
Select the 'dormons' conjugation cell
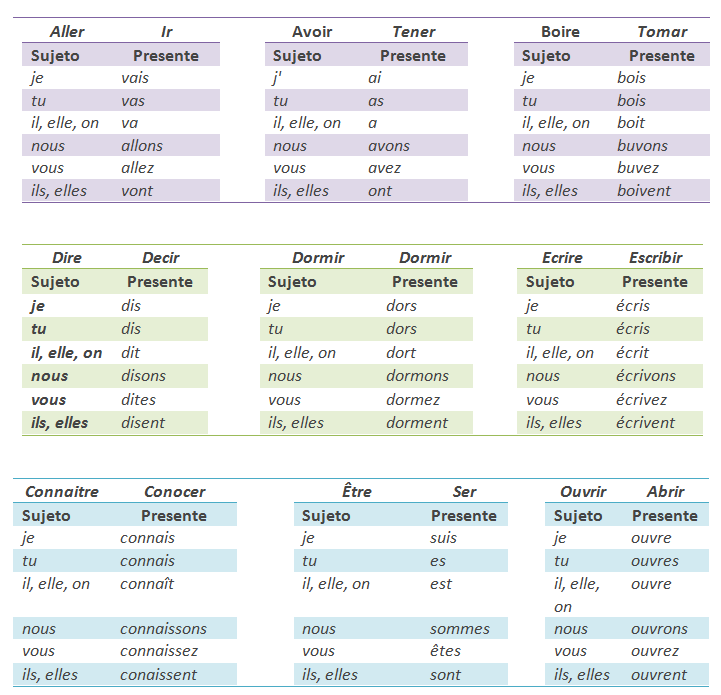coord(418,376)
